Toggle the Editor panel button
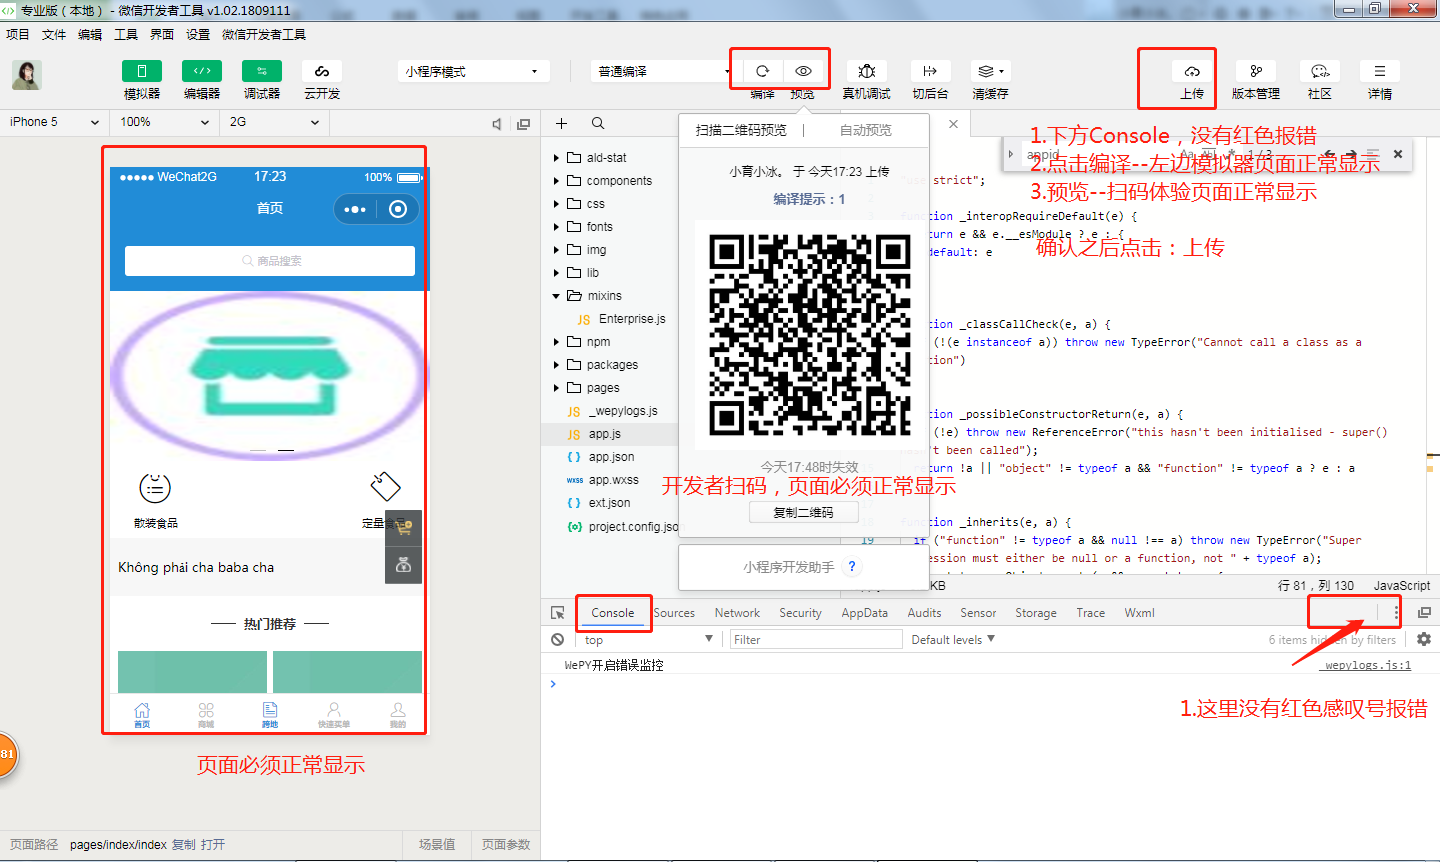 202,71
